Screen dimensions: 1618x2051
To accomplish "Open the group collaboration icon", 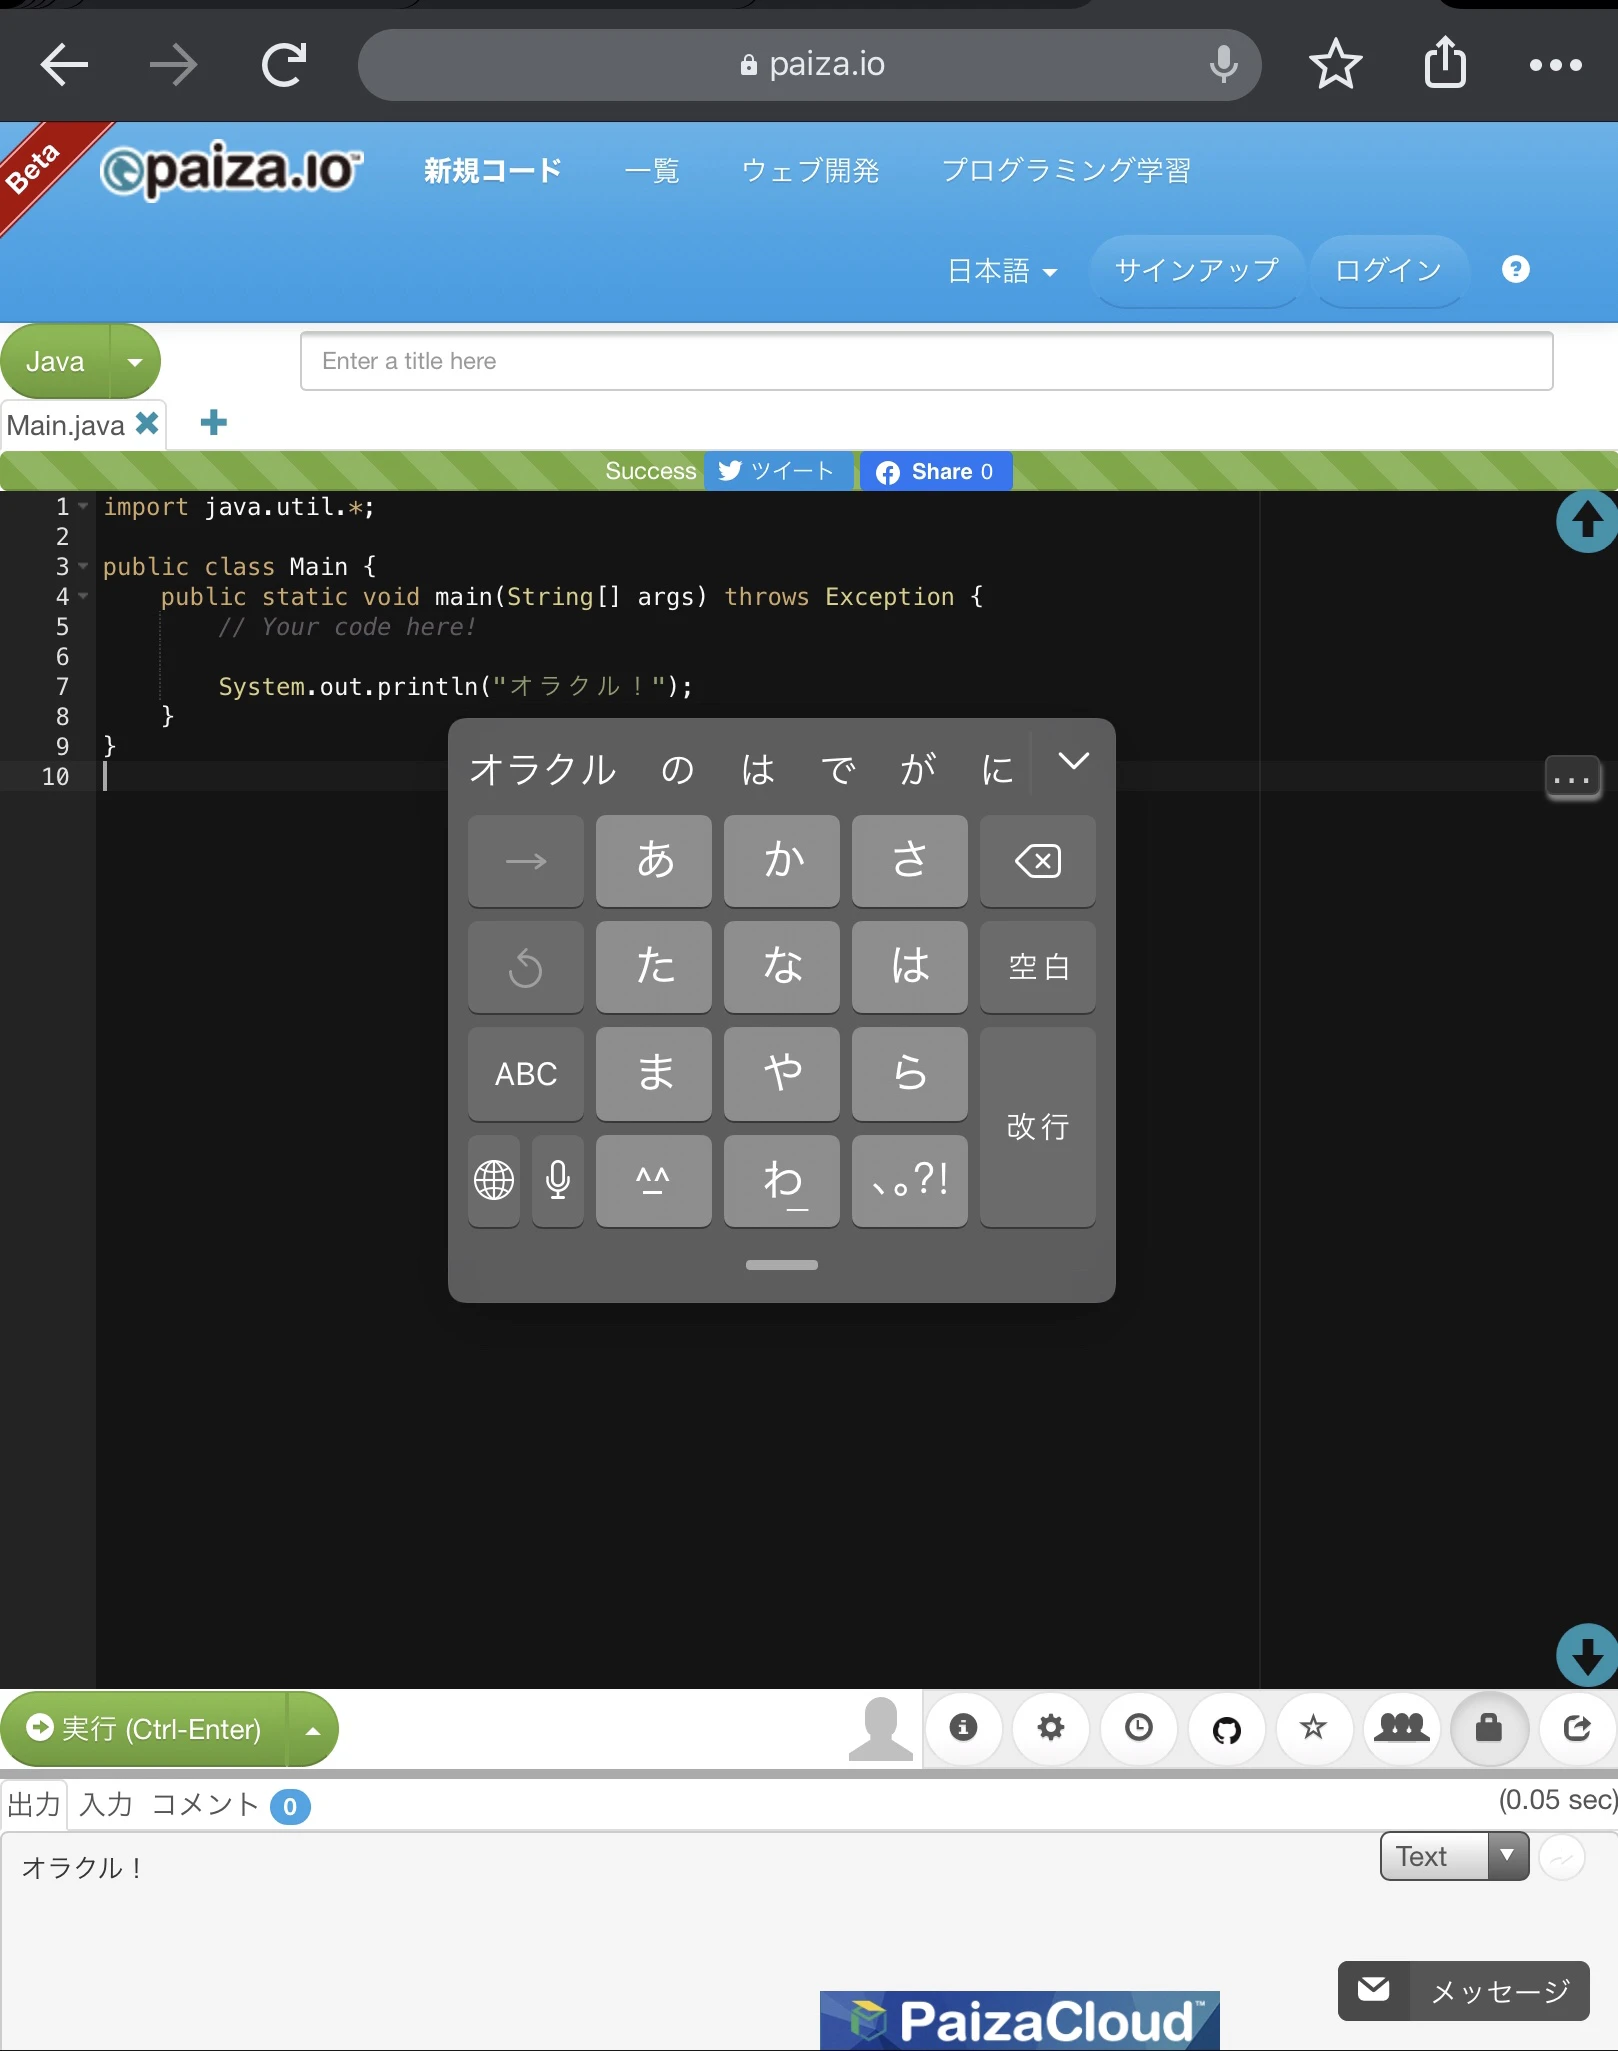I will point(1402,1727).
